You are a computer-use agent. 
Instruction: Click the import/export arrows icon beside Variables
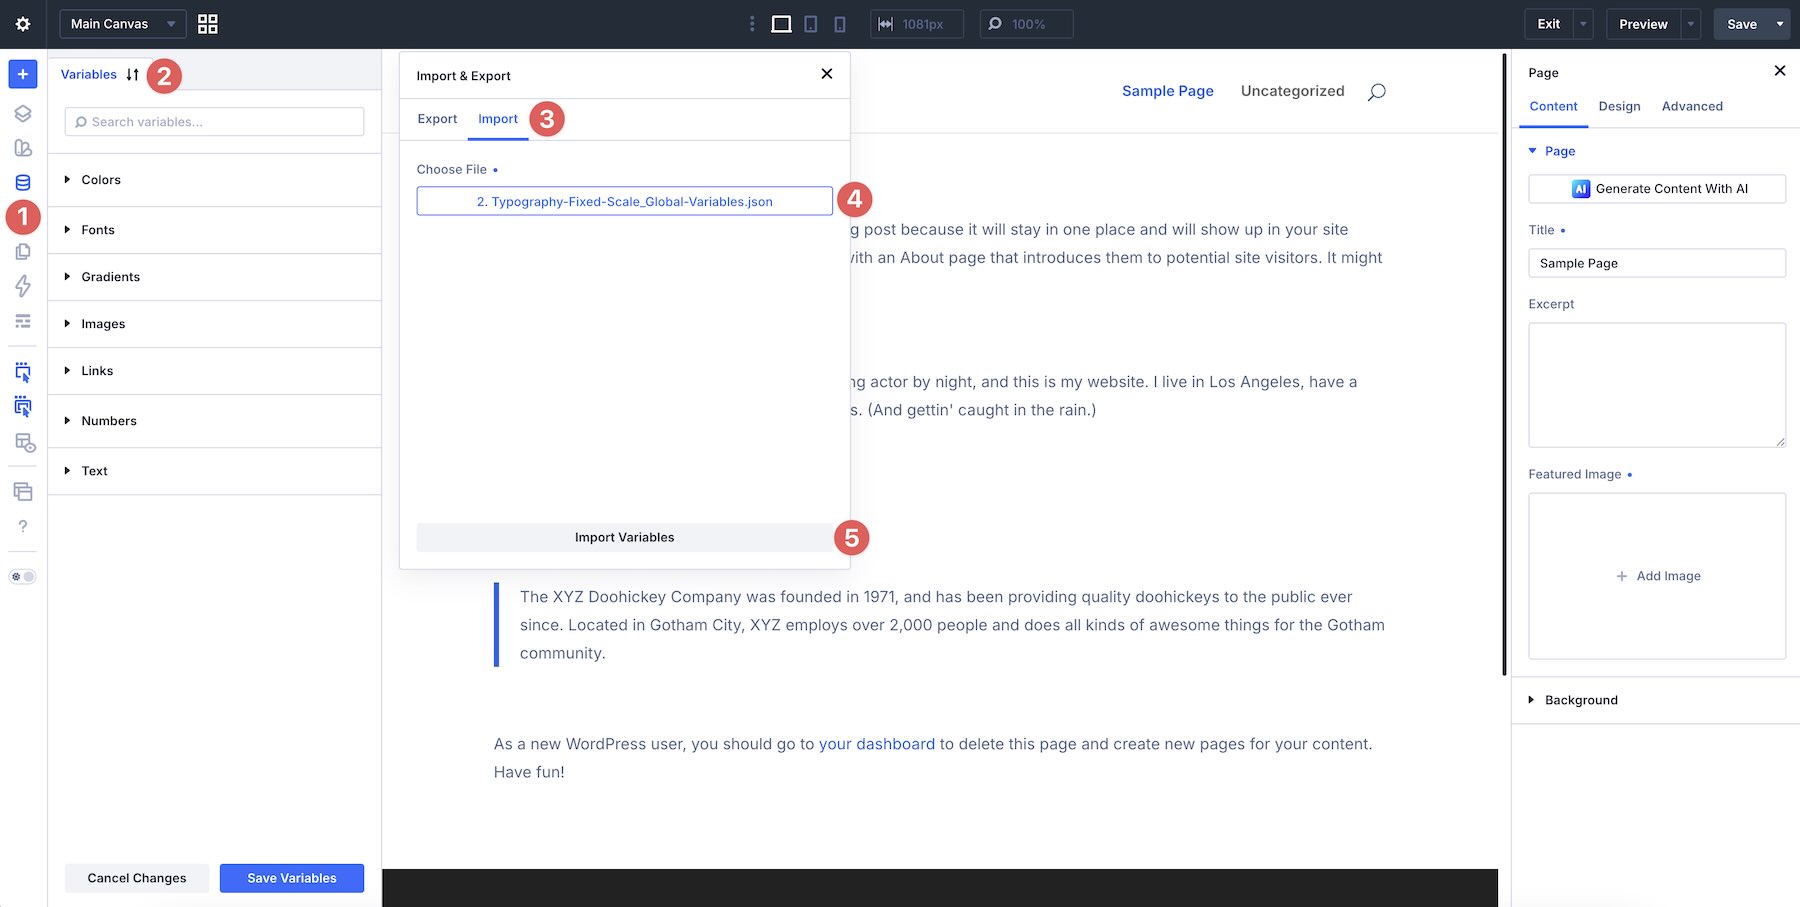133,74
